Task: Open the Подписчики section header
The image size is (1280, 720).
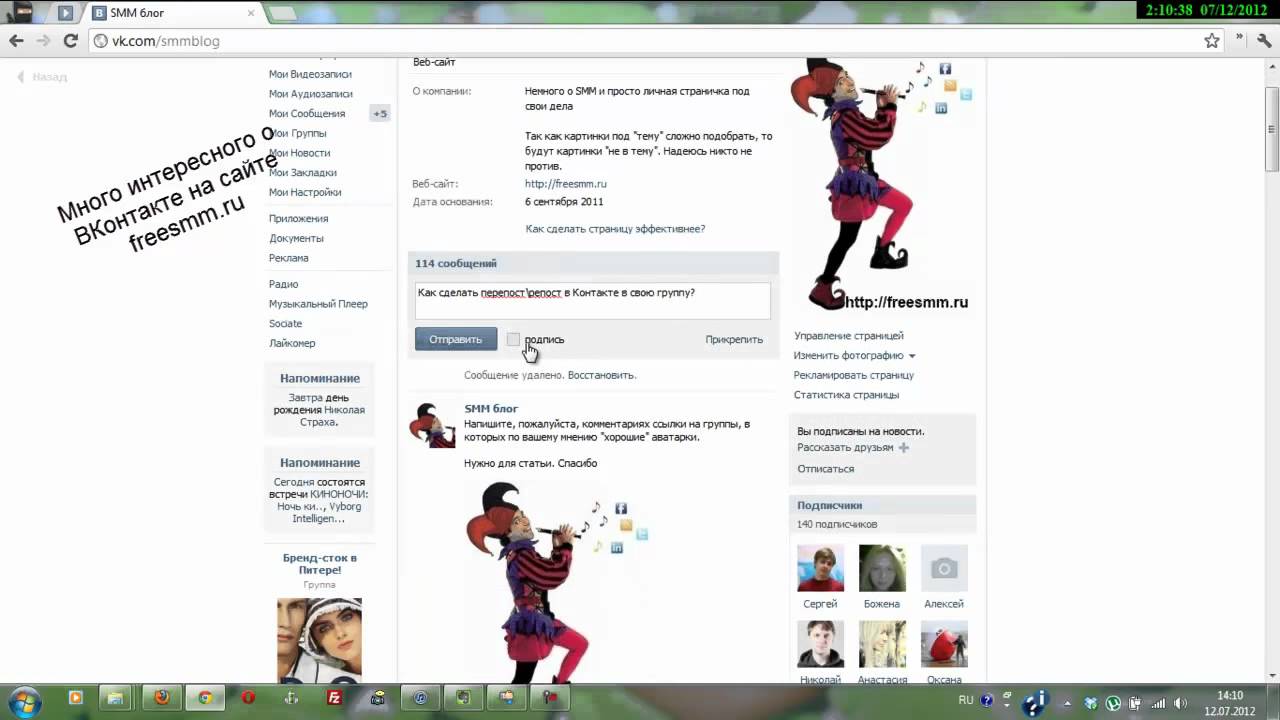Action: click(x=882, y=505)
